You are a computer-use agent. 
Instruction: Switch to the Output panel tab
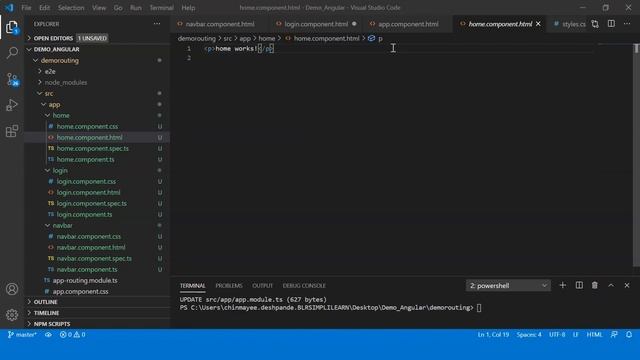pyautogui.click(x=262, y=286)
